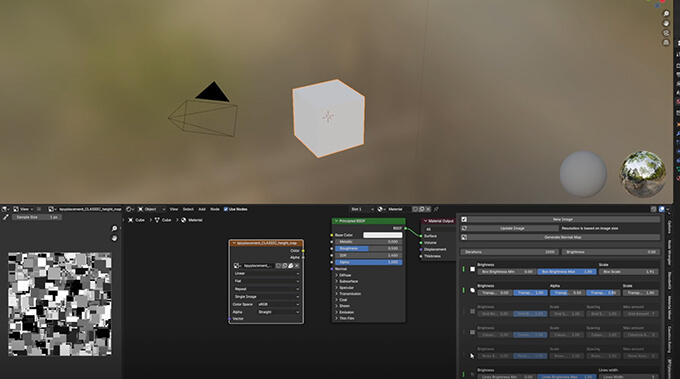Click the pin icon in node editor header
Image resolution: width=680 pixels, height=379 pixels.
pos(436,209)
